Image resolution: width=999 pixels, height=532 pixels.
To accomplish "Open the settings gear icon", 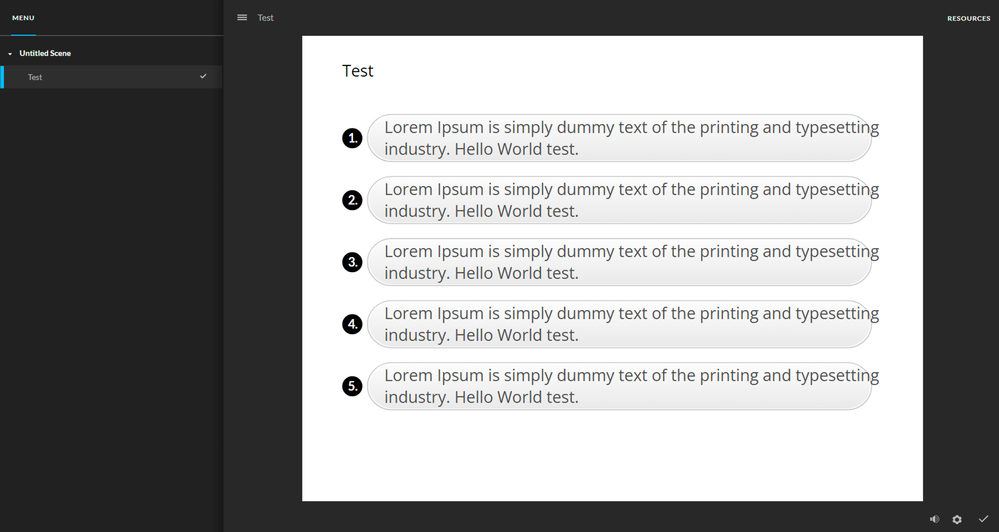I will 957,519.
